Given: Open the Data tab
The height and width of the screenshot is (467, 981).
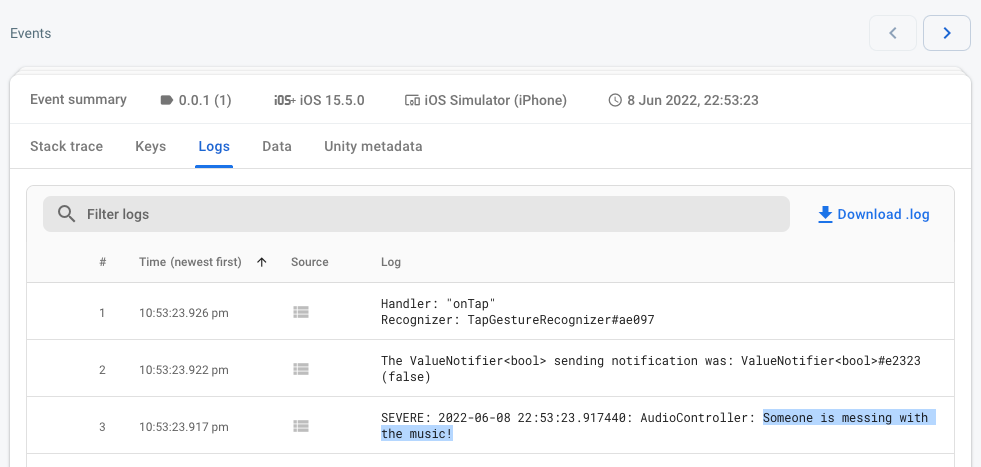Looking at the screenshot, I should 277,146.
